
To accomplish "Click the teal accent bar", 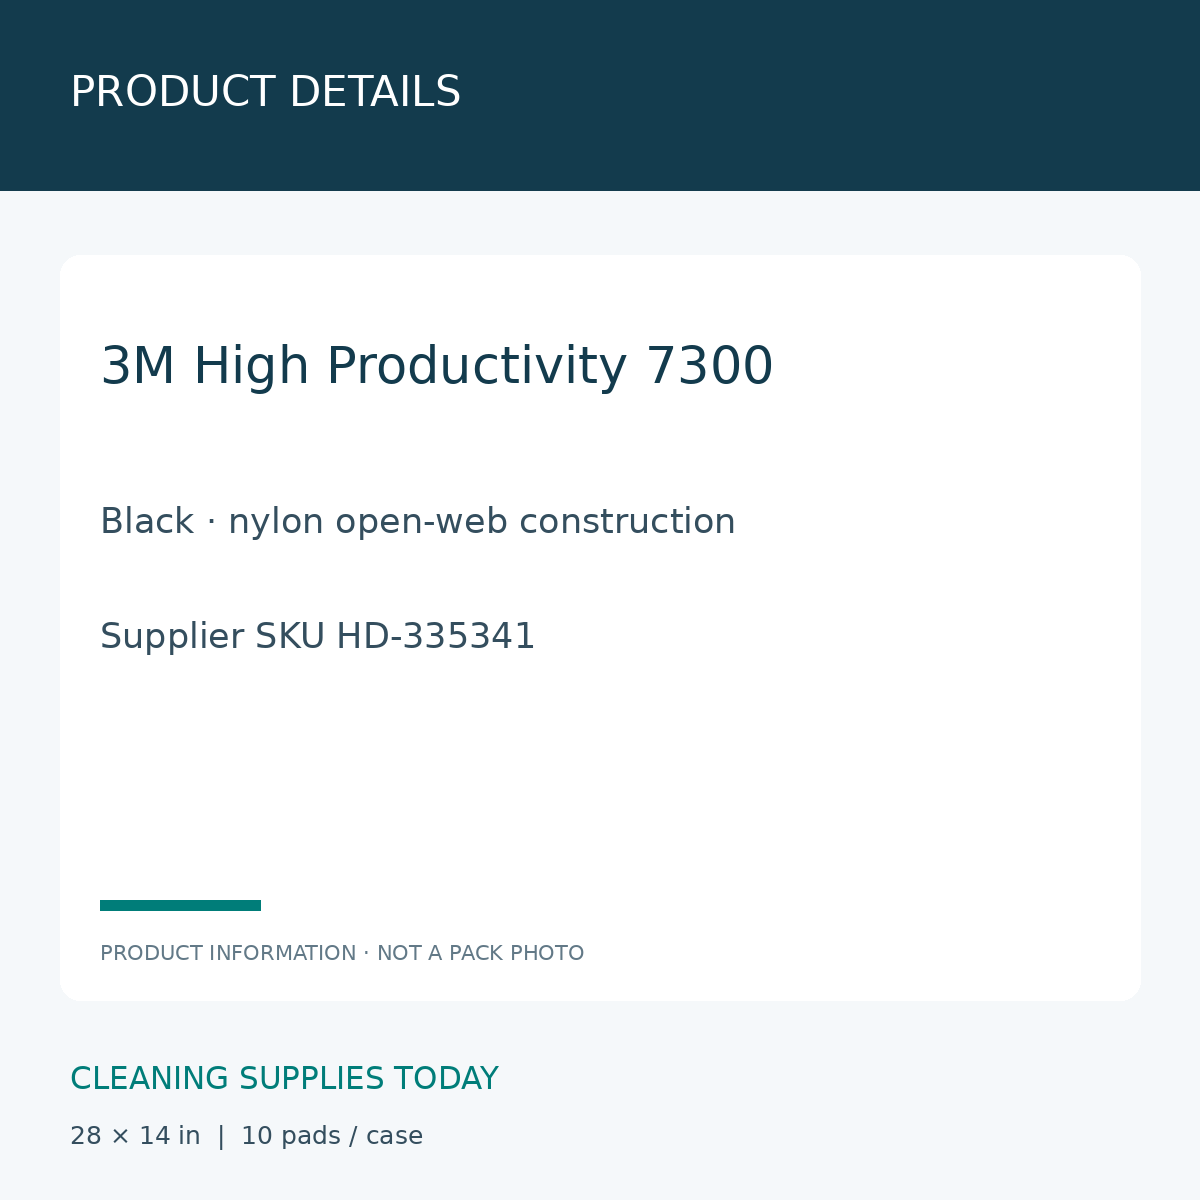I will pyautogui.click(x=180, y=906).
